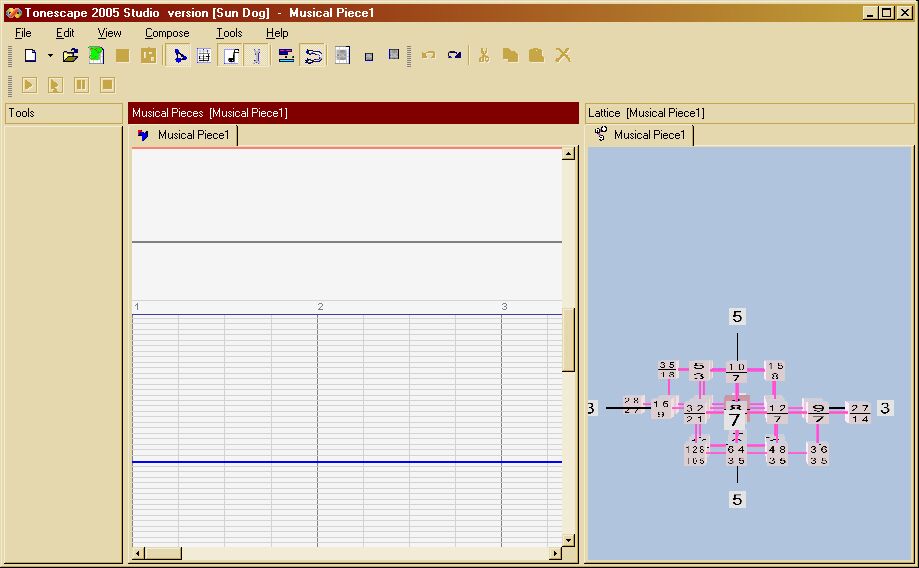This screenshot has height=568, width=919.
Task: Minimize the Tonescape window
Action: tap(870, 12)
